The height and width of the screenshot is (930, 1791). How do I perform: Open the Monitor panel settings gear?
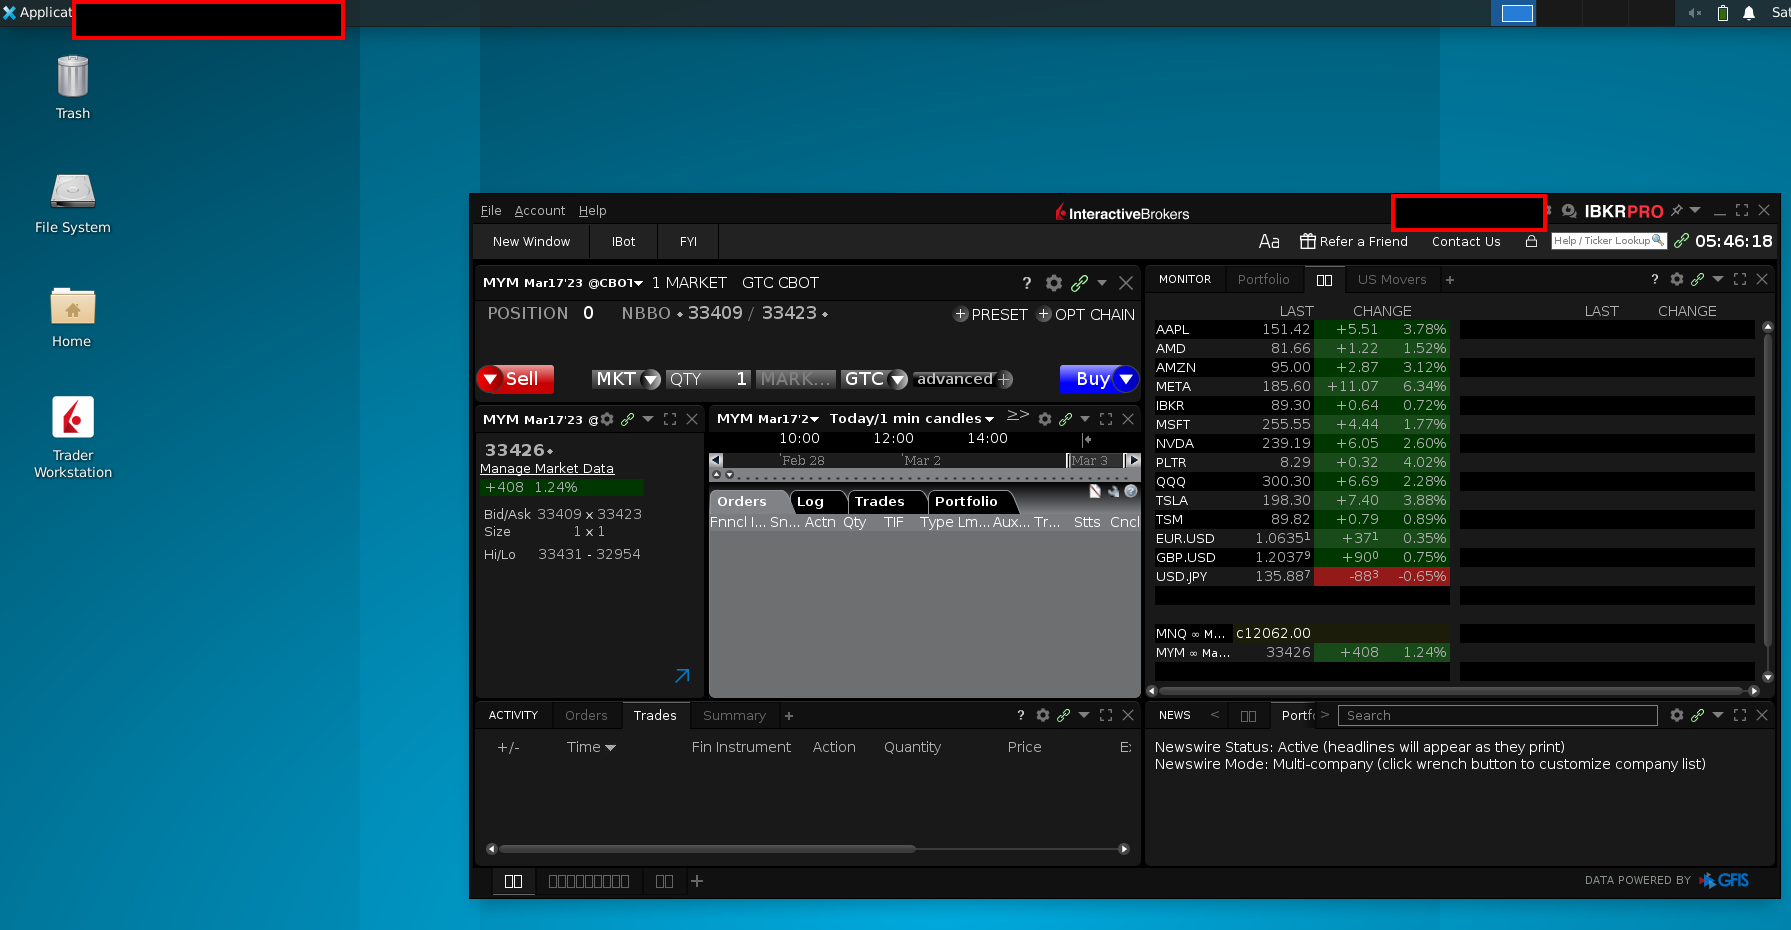coord(1677,279)
